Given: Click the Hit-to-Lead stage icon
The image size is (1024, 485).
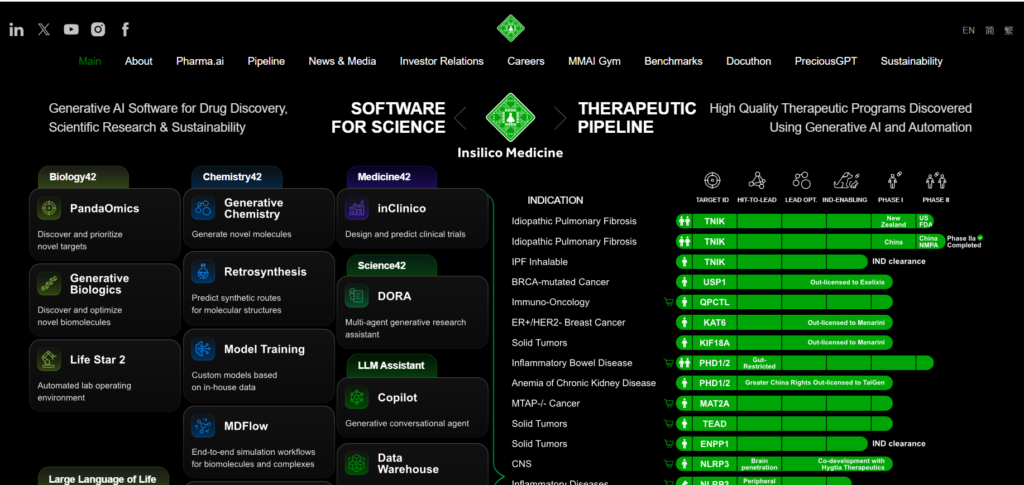Looking at the screenshot, I should pyautogui.click(x=757, y=180).
